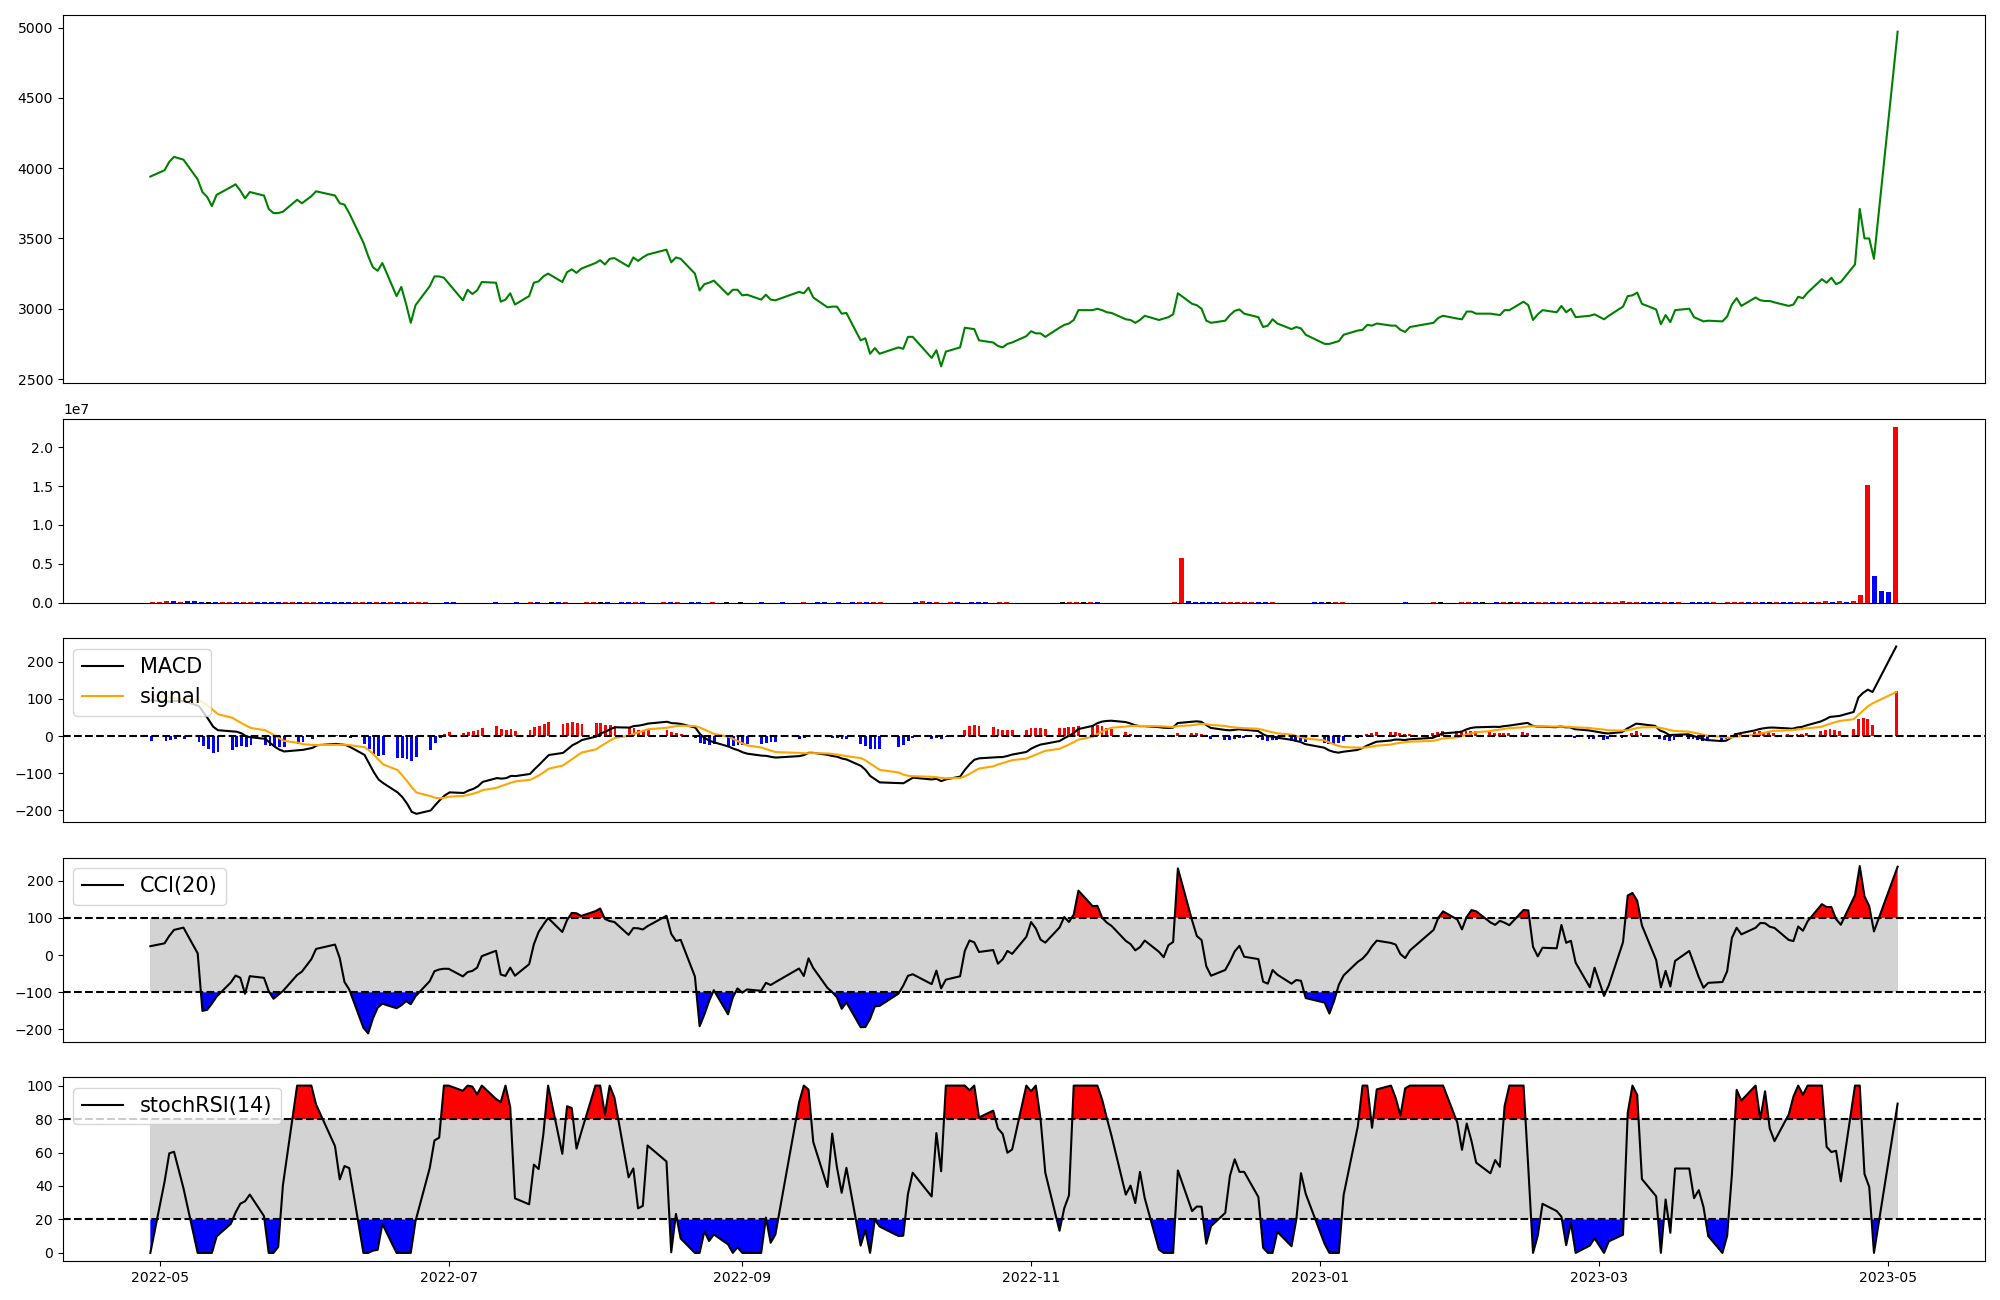Click the 2022-05 x-axis date label

coord(160,1277)
